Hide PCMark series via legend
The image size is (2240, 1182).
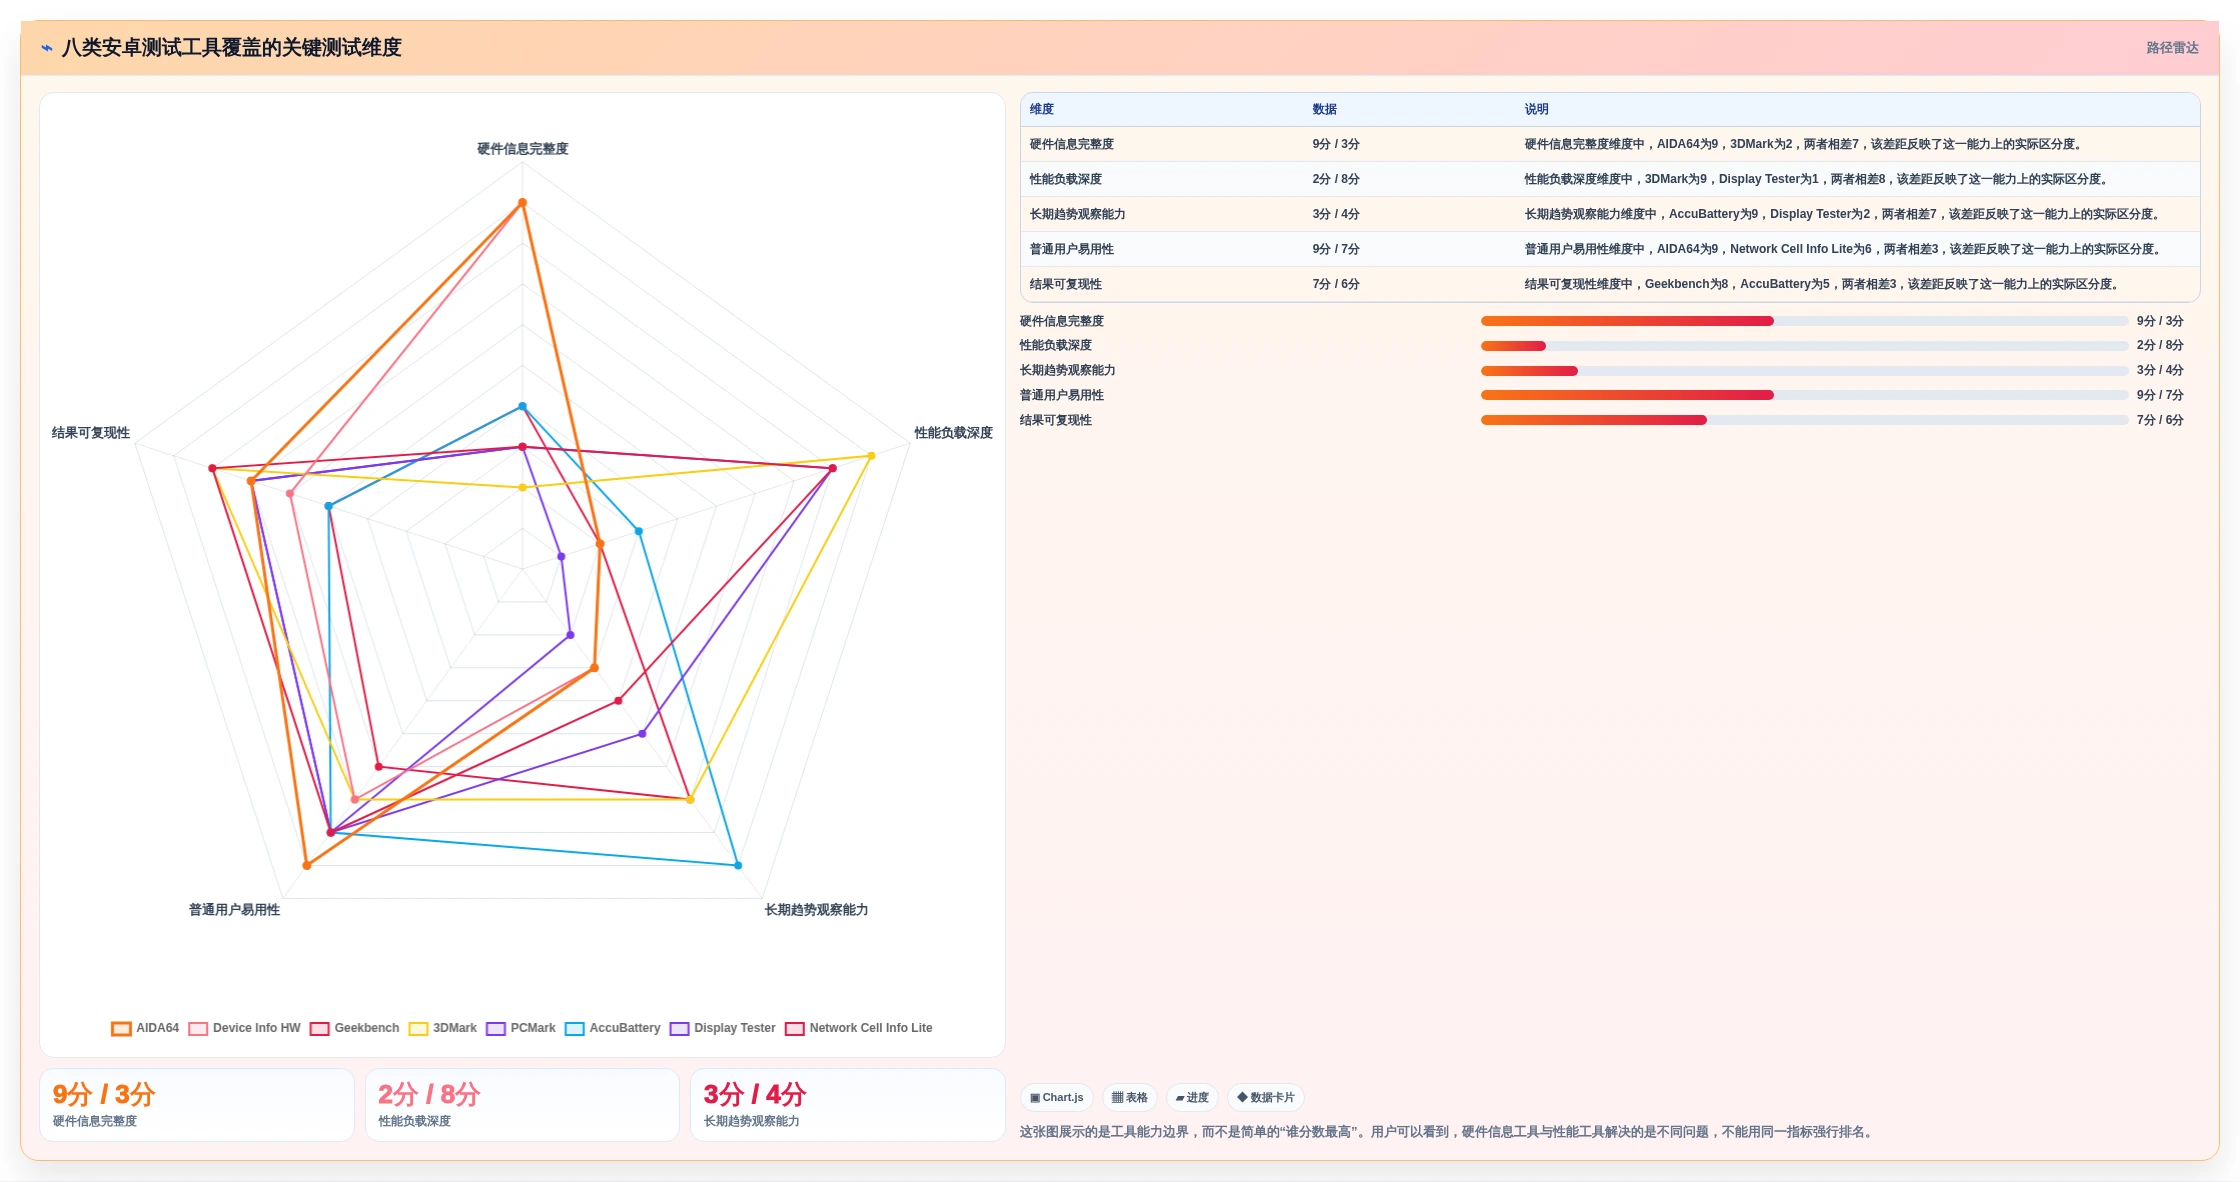[520, 1028]
